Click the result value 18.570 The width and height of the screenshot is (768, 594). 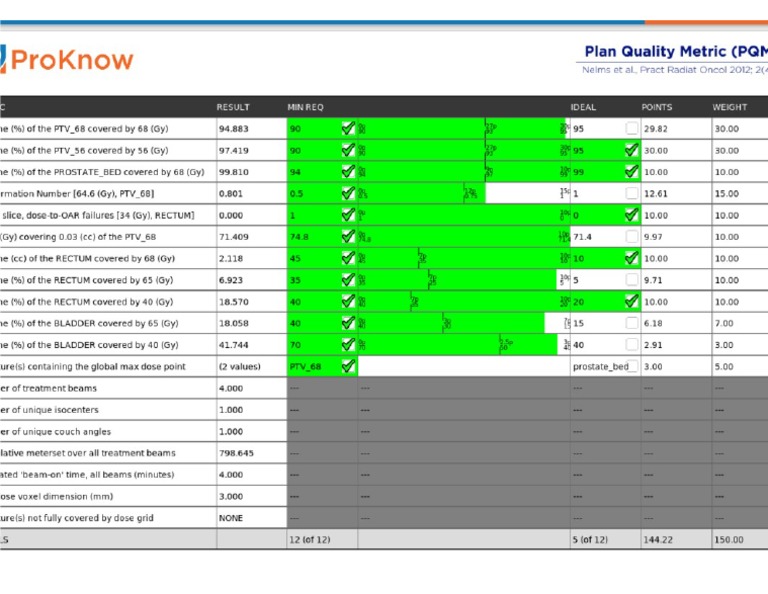233,302
